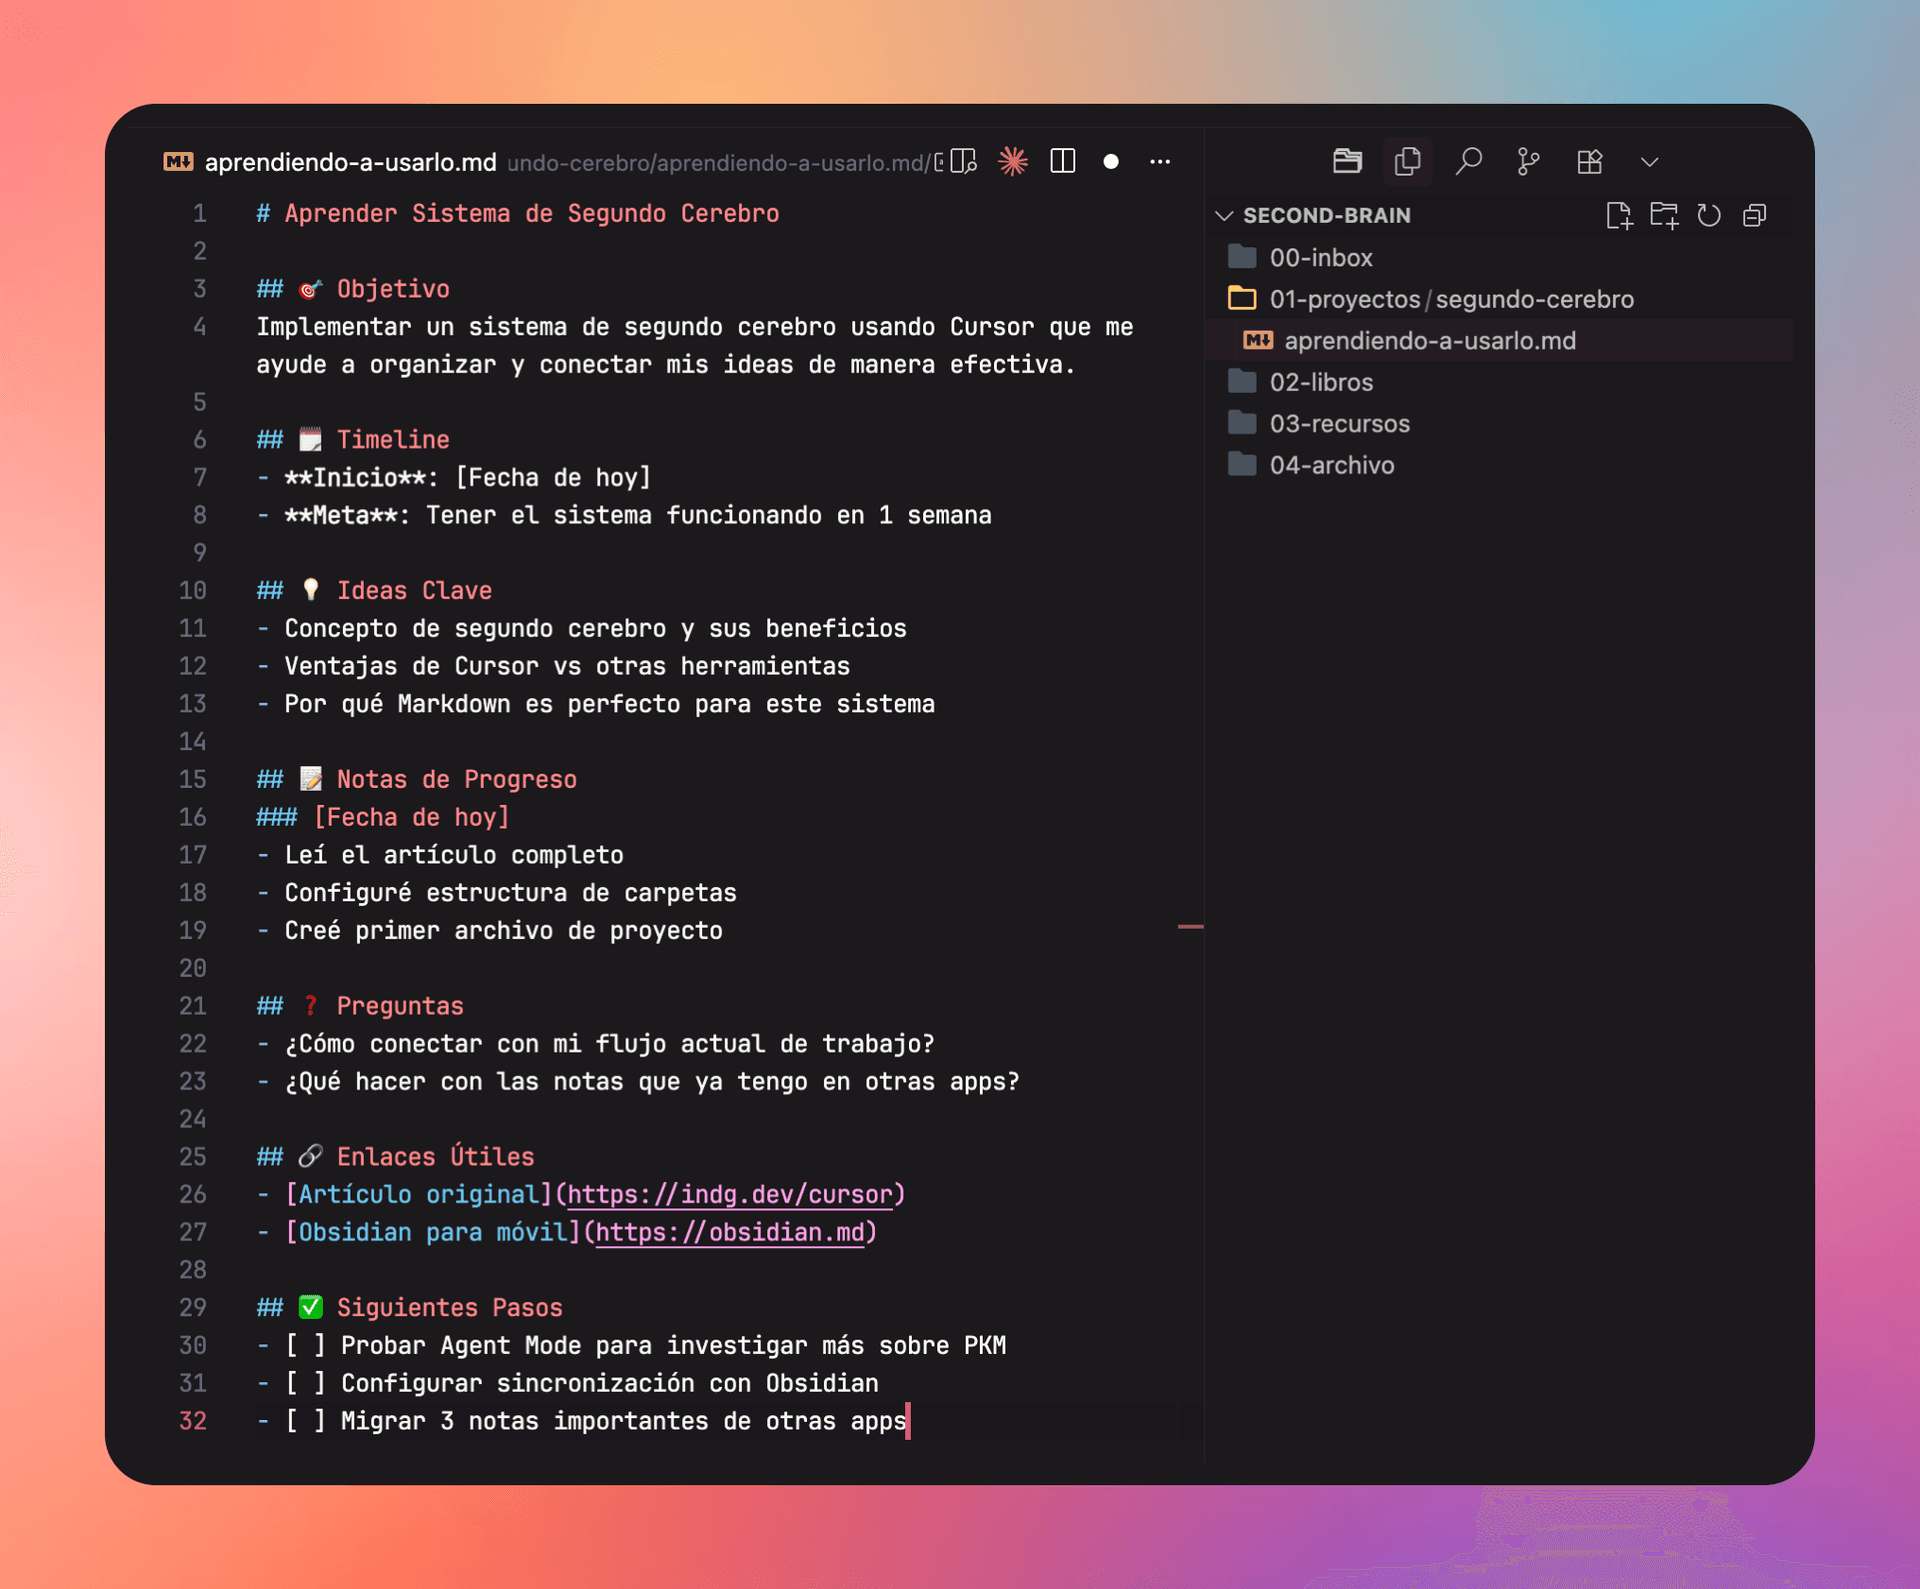Collapse the SECOND-BRAIN folder tree
Image resolution: width=1920 pixels, height=1589 pixels.
click(x=1225, y=215)
